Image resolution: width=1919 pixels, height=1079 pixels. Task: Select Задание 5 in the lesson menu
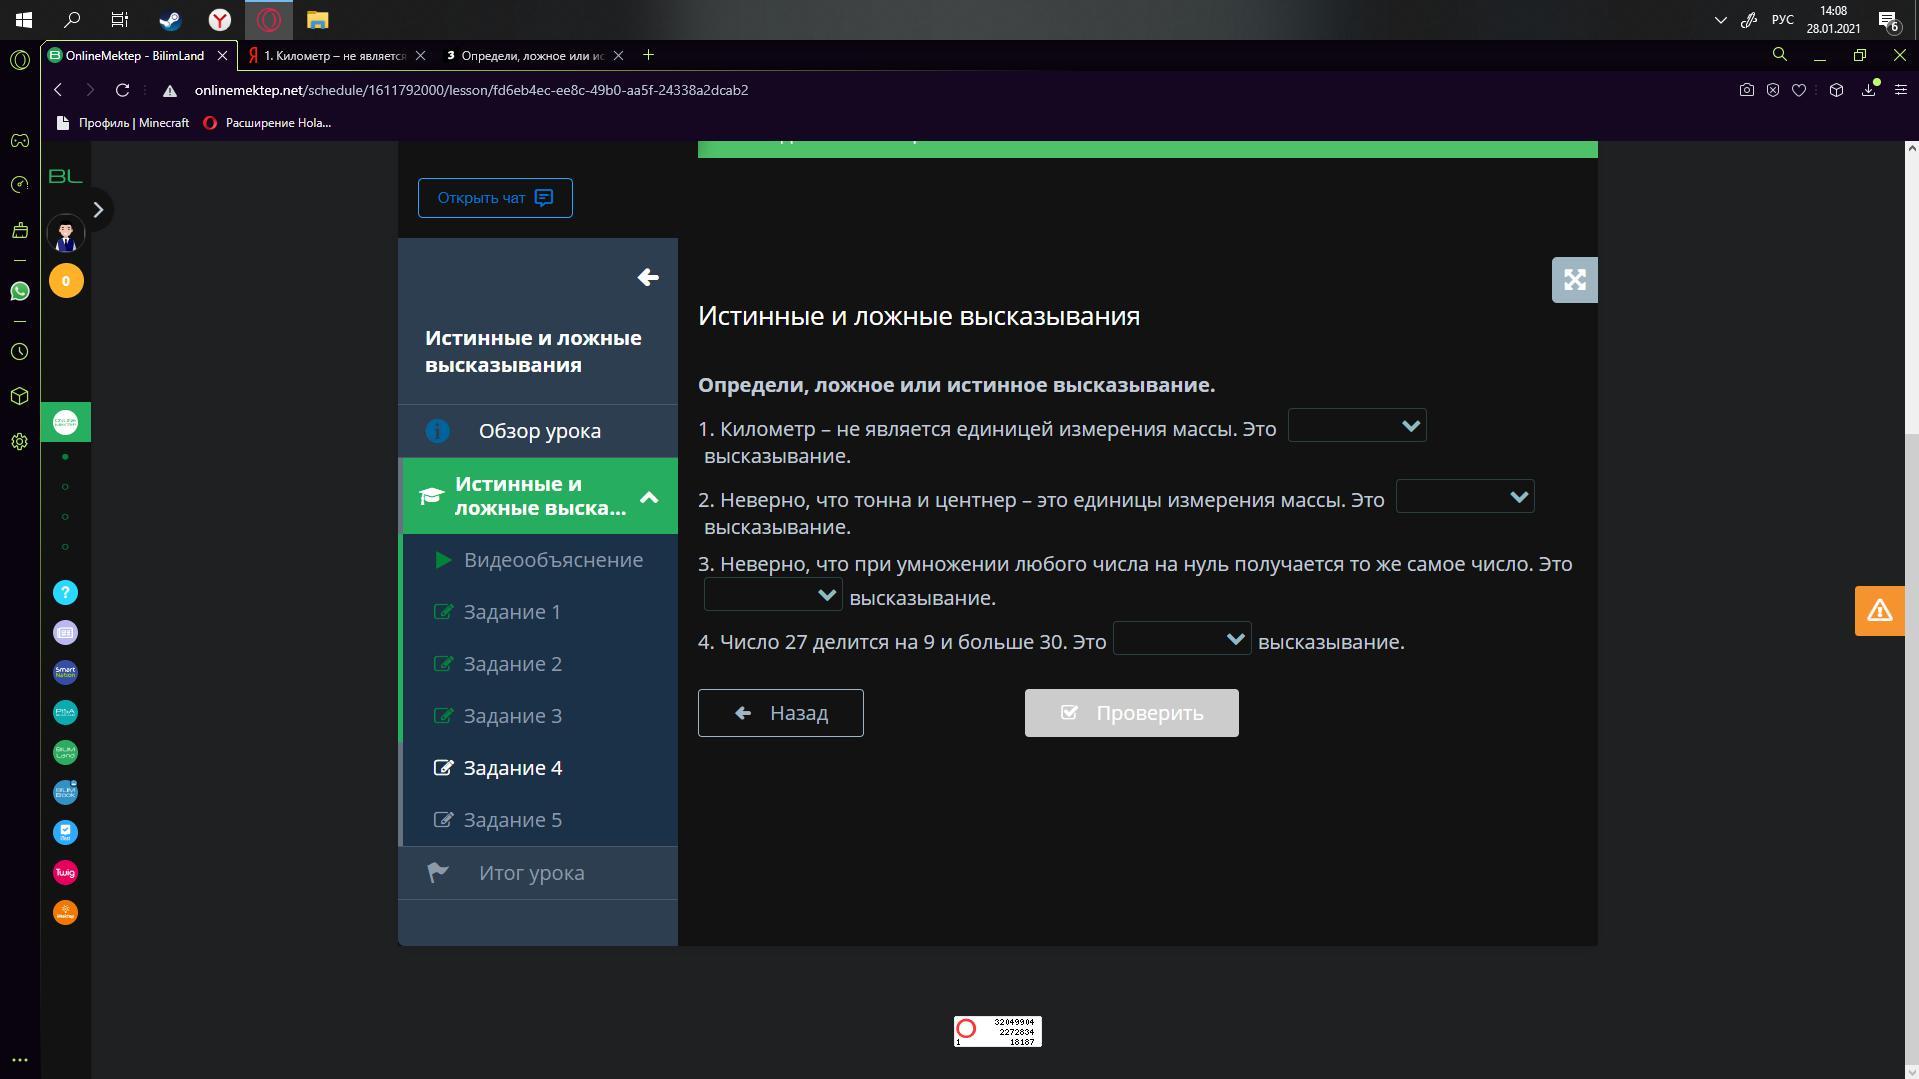click(x=512, y=820)
